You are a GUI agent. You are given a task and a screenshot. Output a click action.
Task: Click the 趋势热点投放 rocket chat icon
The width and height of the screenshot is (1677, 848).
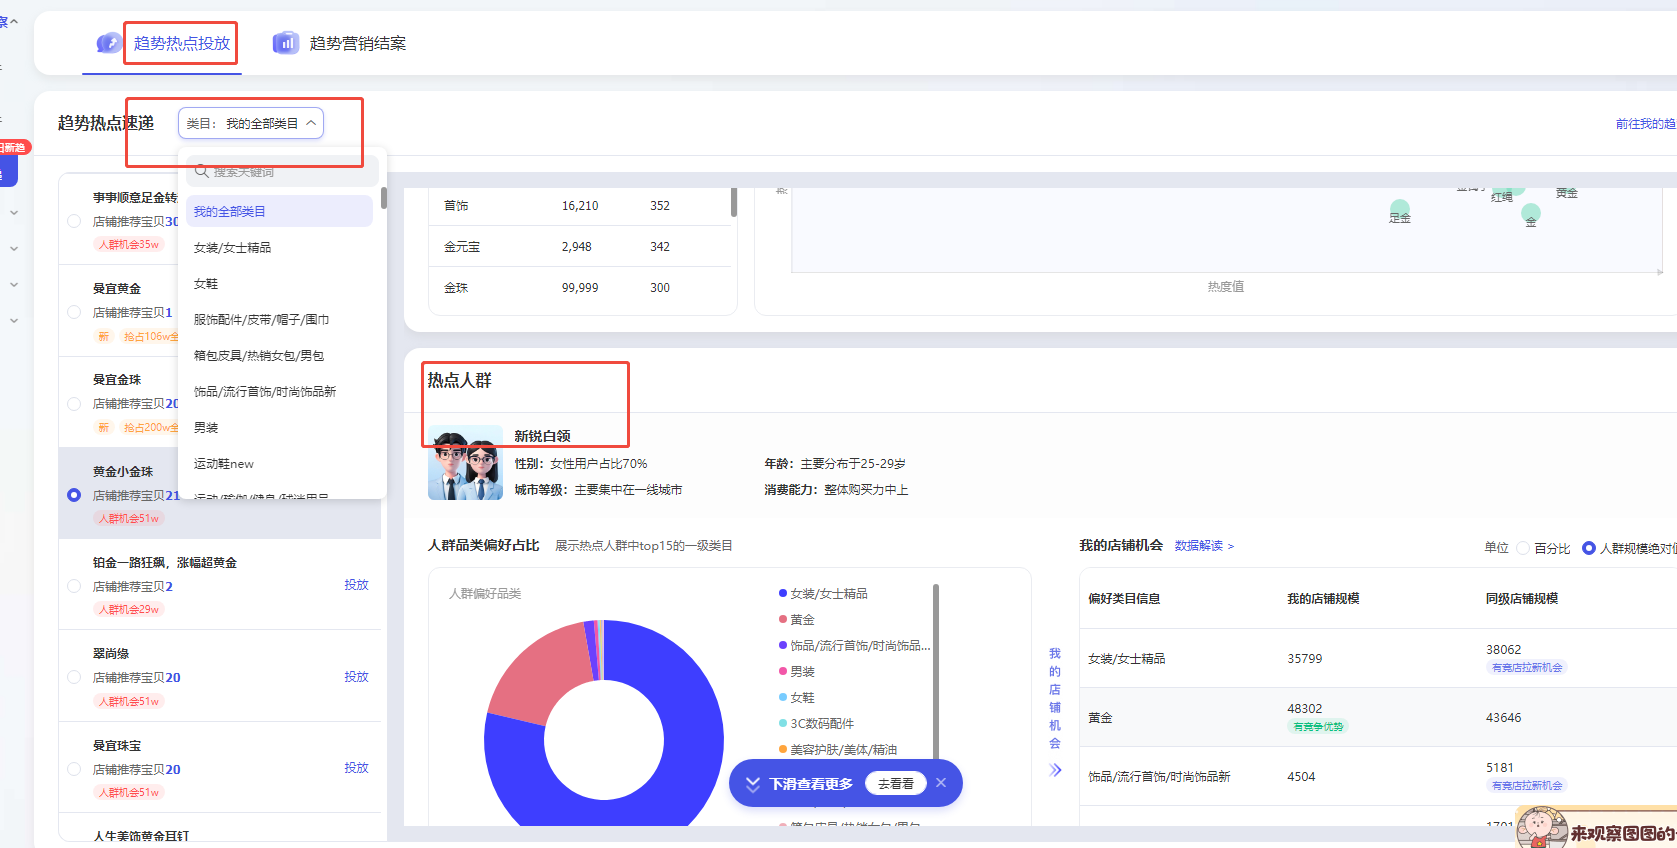[108, 43]
